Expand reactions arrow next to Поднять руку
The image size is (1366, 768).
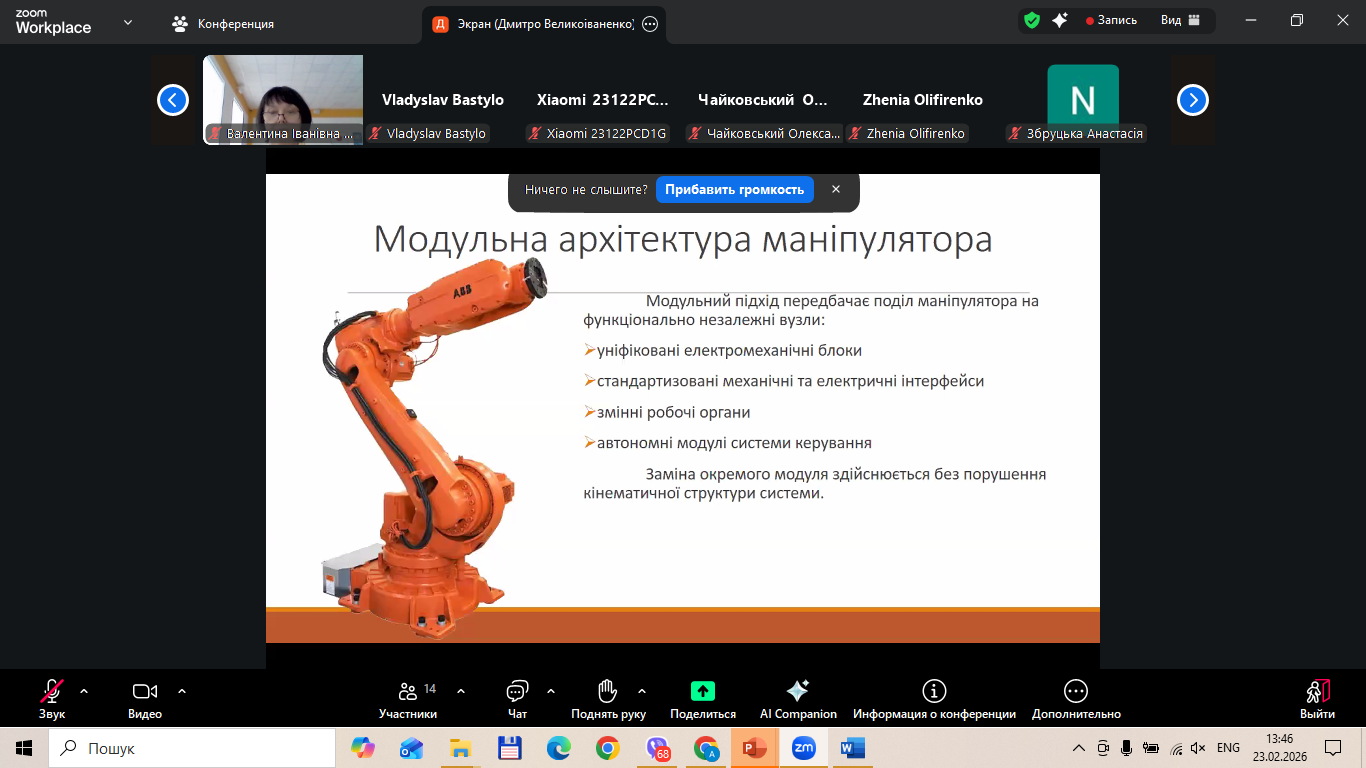pos(642,691)
